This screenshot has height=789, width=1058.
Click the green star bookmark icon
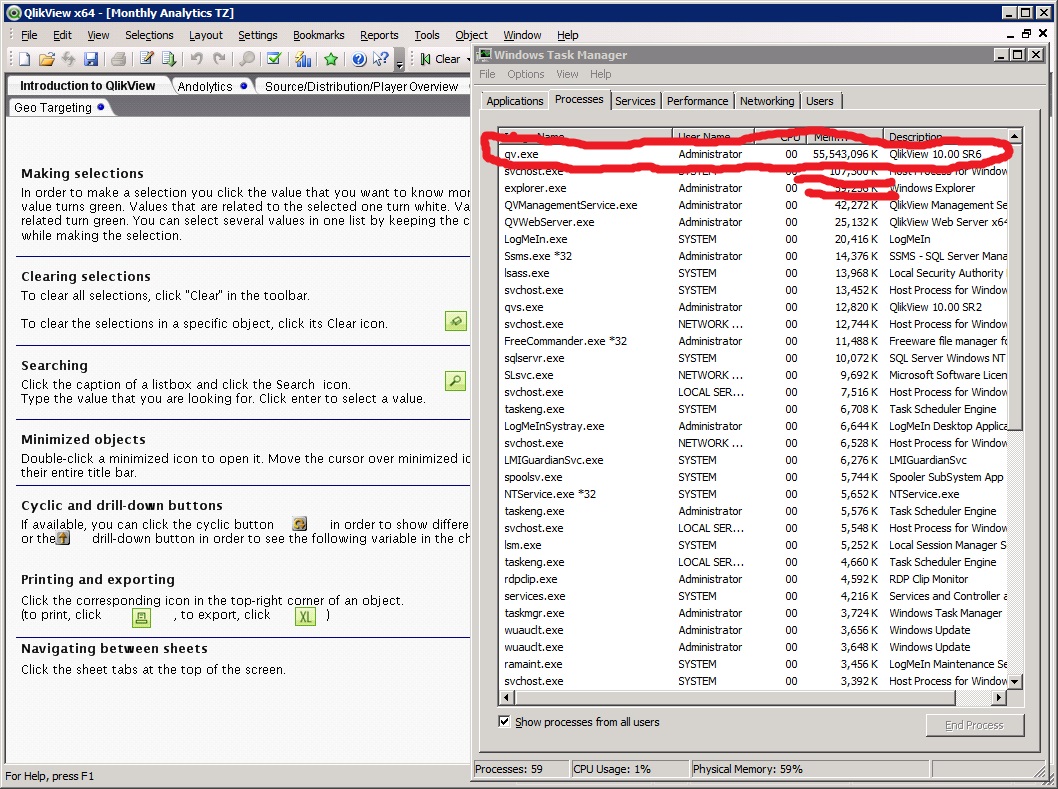point(331,60)
